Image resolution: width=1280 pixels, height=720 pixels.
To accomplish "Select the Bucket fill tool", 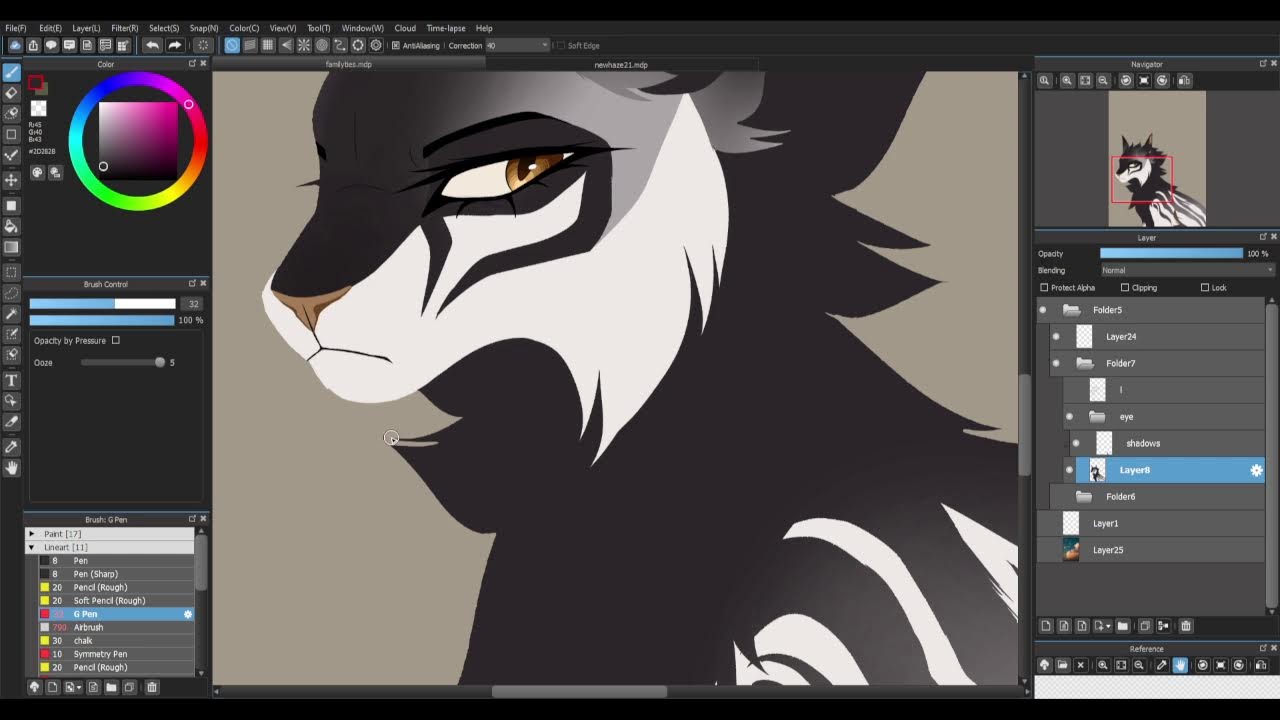I will [x=12, y=226].
